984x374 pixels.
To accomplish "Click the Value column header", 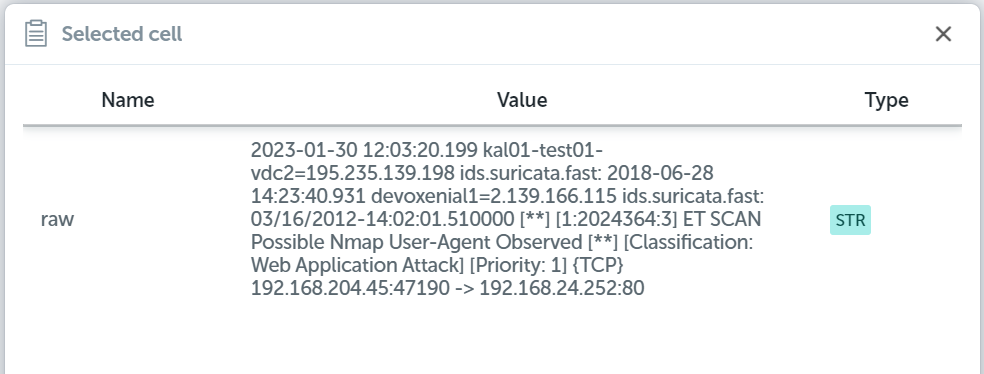I will [x=522, y=100].
